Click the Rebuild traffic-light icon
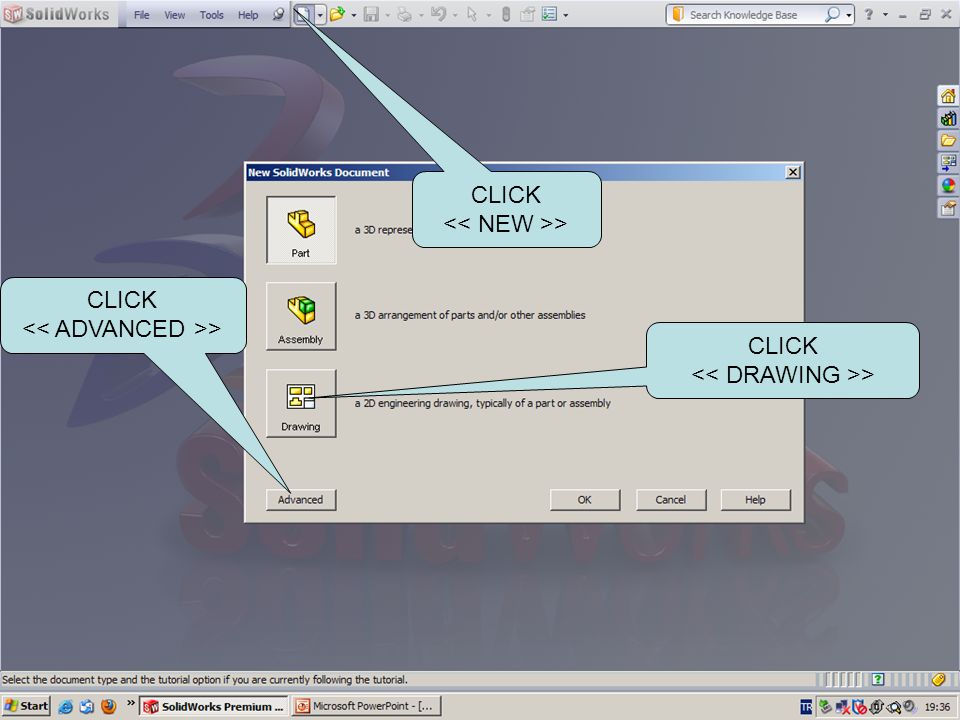Viewport: 960px width, 720px height. point(506,14)
